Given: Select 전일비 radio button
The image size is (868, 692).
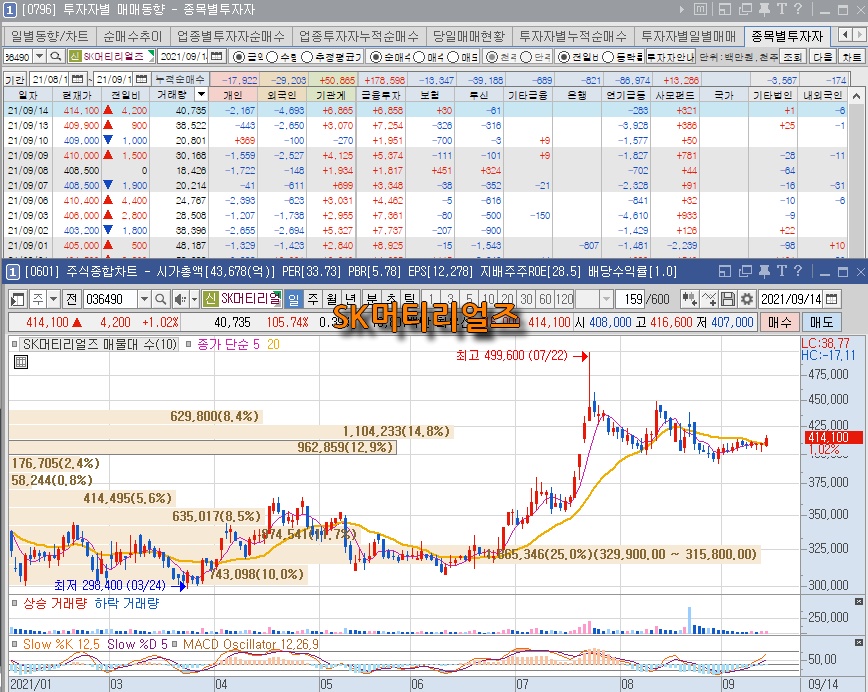Looking at the screenshot, I should [x=564, y=56].
